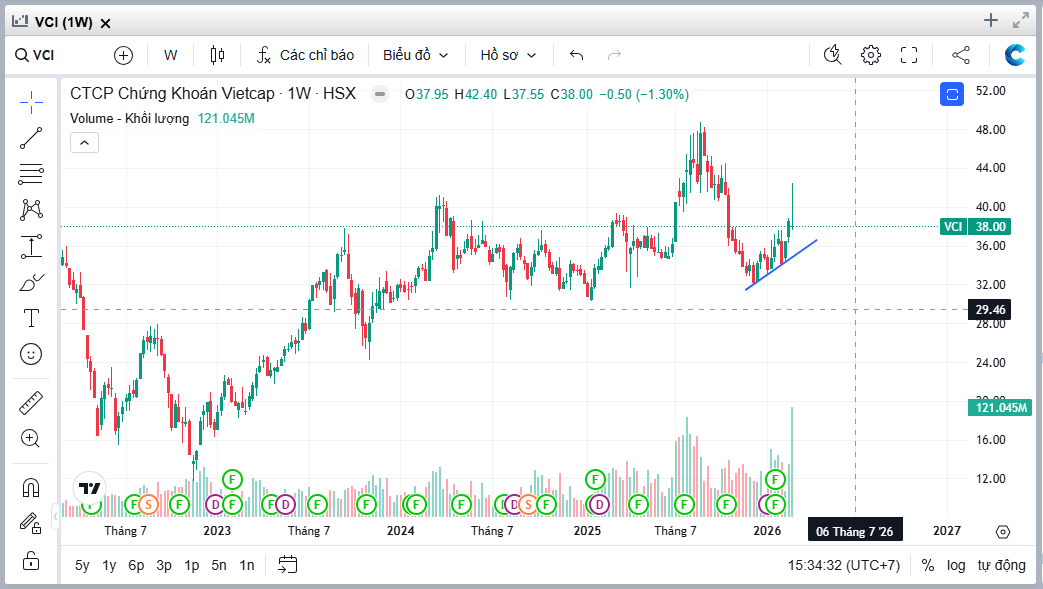Open the emoji icons tool
Screen dimensions: 1043x589
coord(31,354)
